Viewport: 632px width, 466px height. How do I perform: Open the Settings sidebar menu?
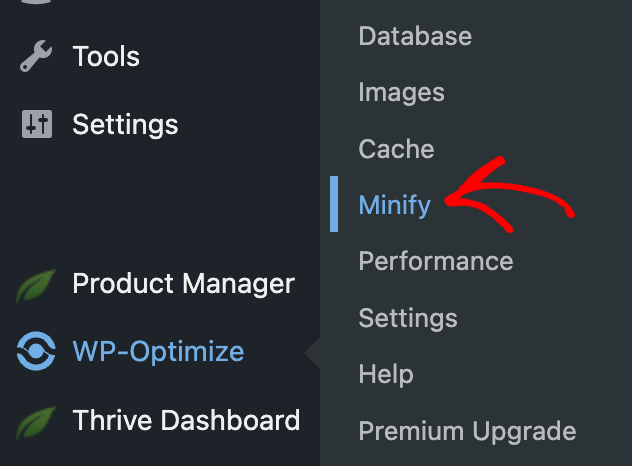click(x=125, y=125)
